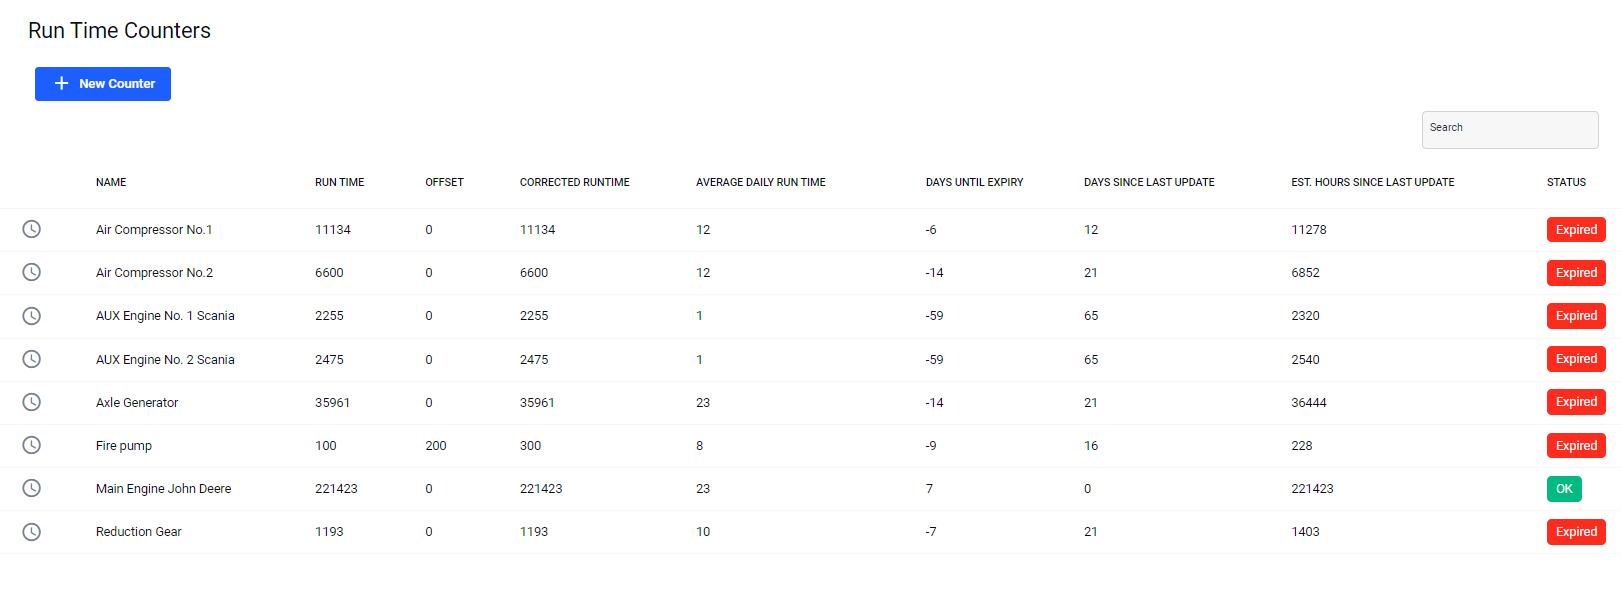The height and width of the screenshot is (614, 1621).
Task: Sort by the AVERAGE DAILY RUN TIME header
Action: click(761, 182)
